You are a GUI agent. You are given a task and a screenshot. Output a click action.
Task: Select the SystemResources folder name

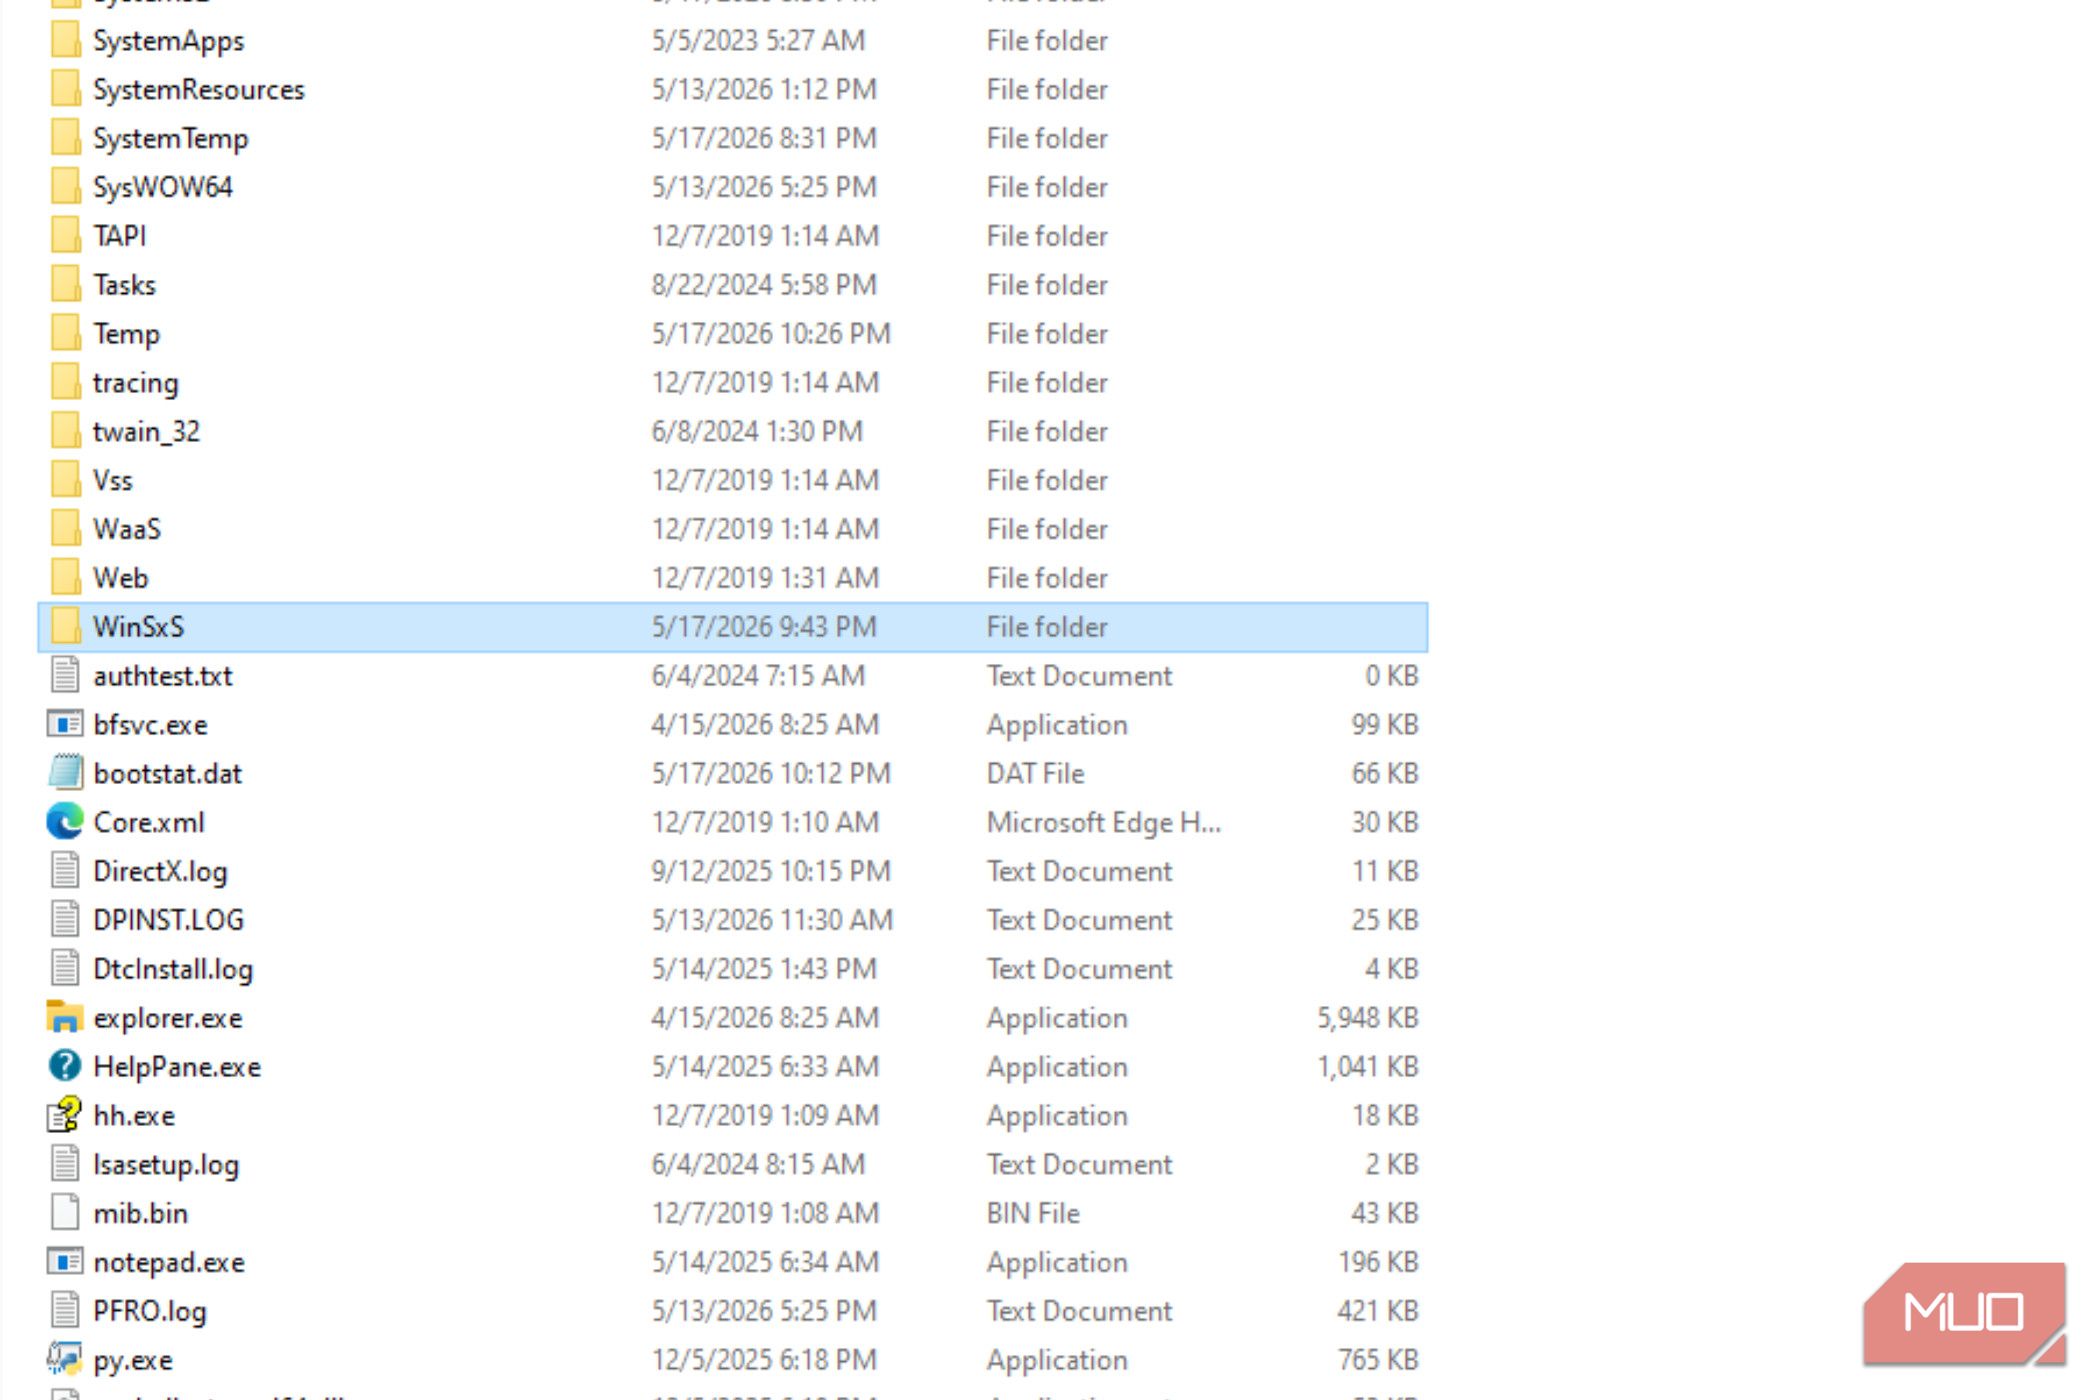pos(199,90)
